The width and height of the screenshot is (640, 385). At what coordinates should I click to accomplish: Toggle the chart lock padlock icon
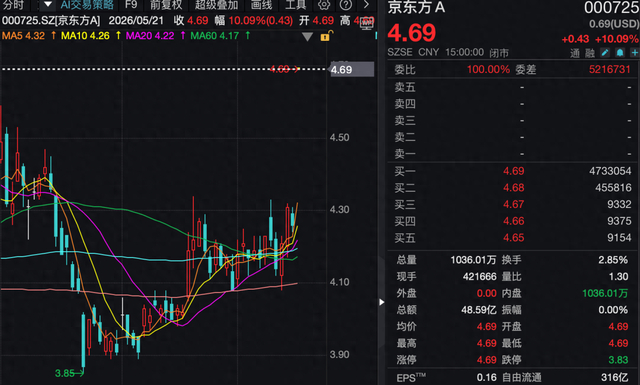coord(325,36)
